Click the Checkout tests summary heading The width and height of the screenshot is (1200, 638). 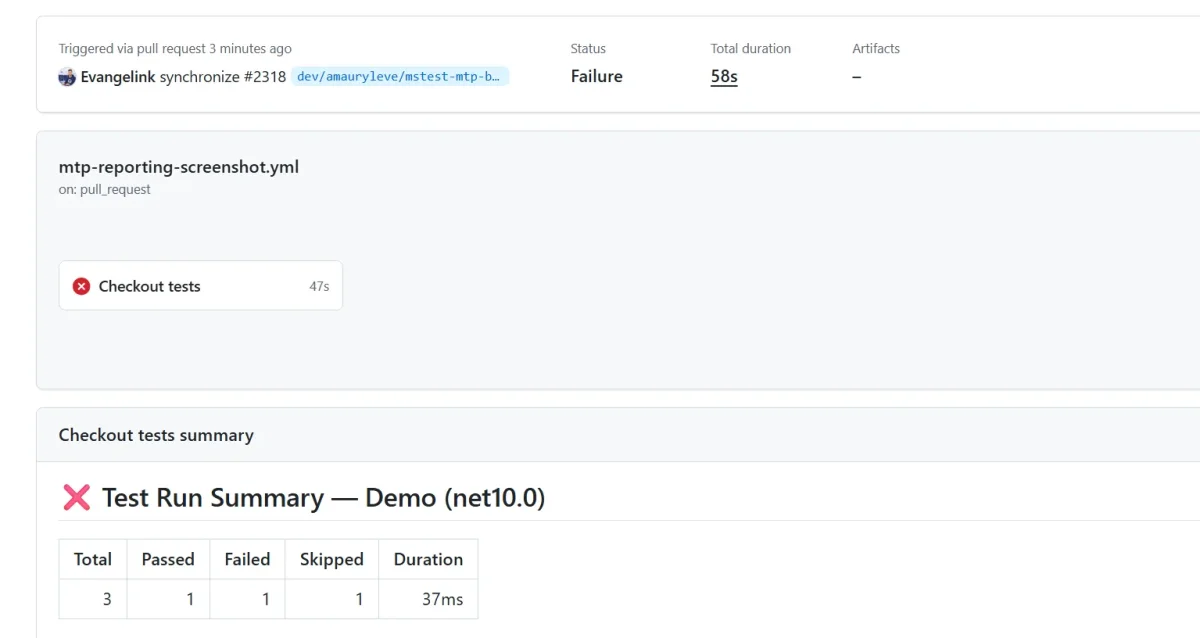click(156, 435)
